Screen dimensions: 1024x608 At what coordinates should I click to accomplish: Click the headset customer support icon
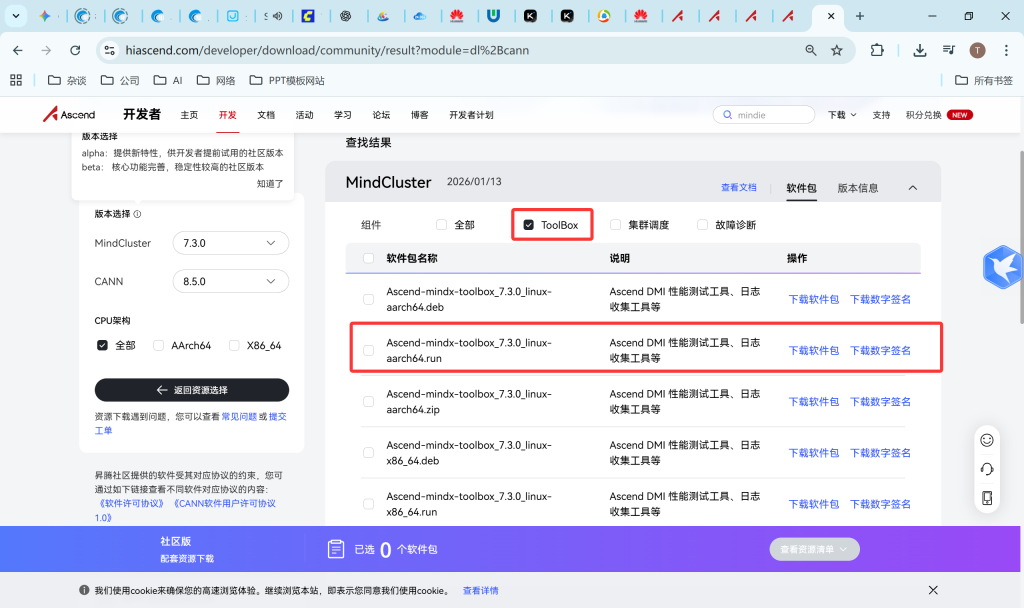tap(987, 469)
